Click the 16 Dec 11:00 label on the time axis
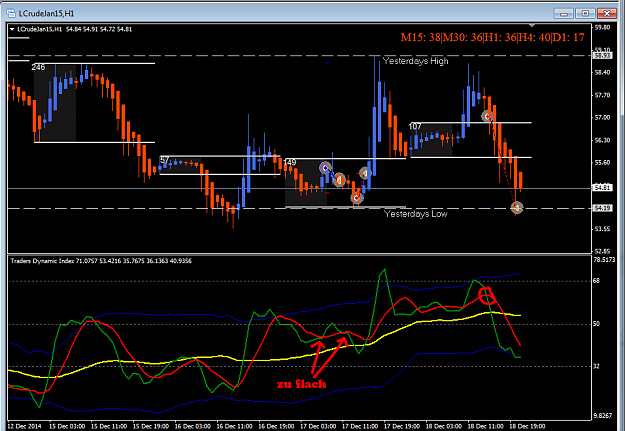This screenshot has width=625, height=431. pos(234,426)
